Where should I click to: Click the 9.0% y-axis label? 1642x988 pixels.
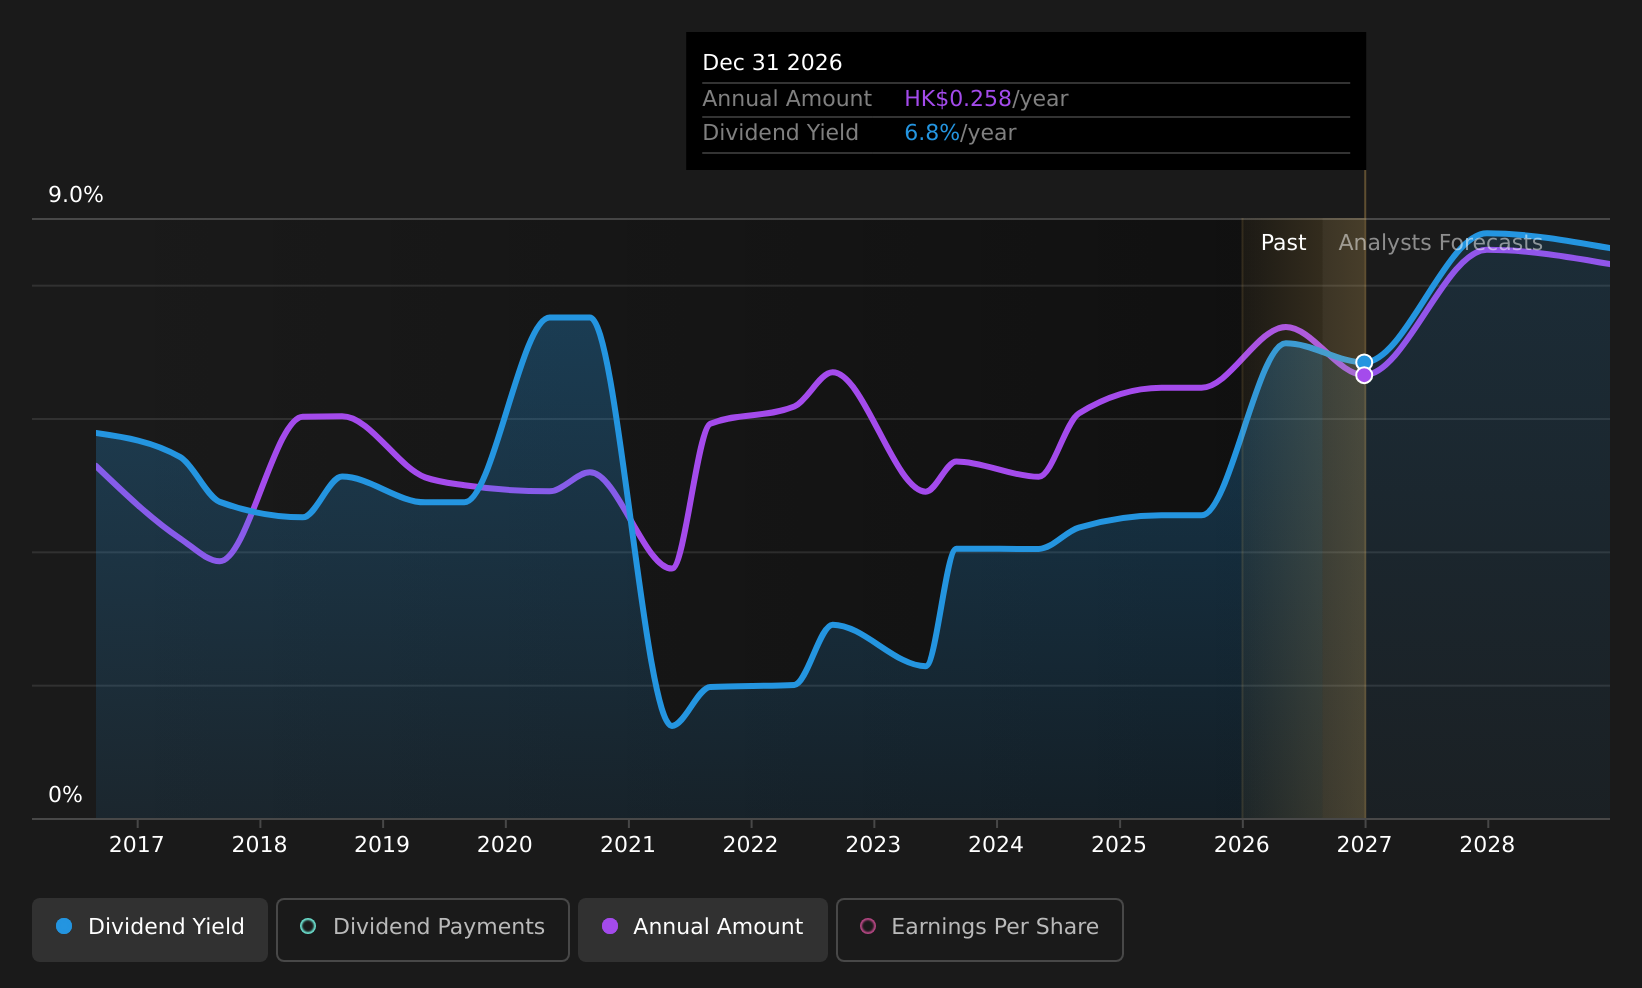pos(76,195)
